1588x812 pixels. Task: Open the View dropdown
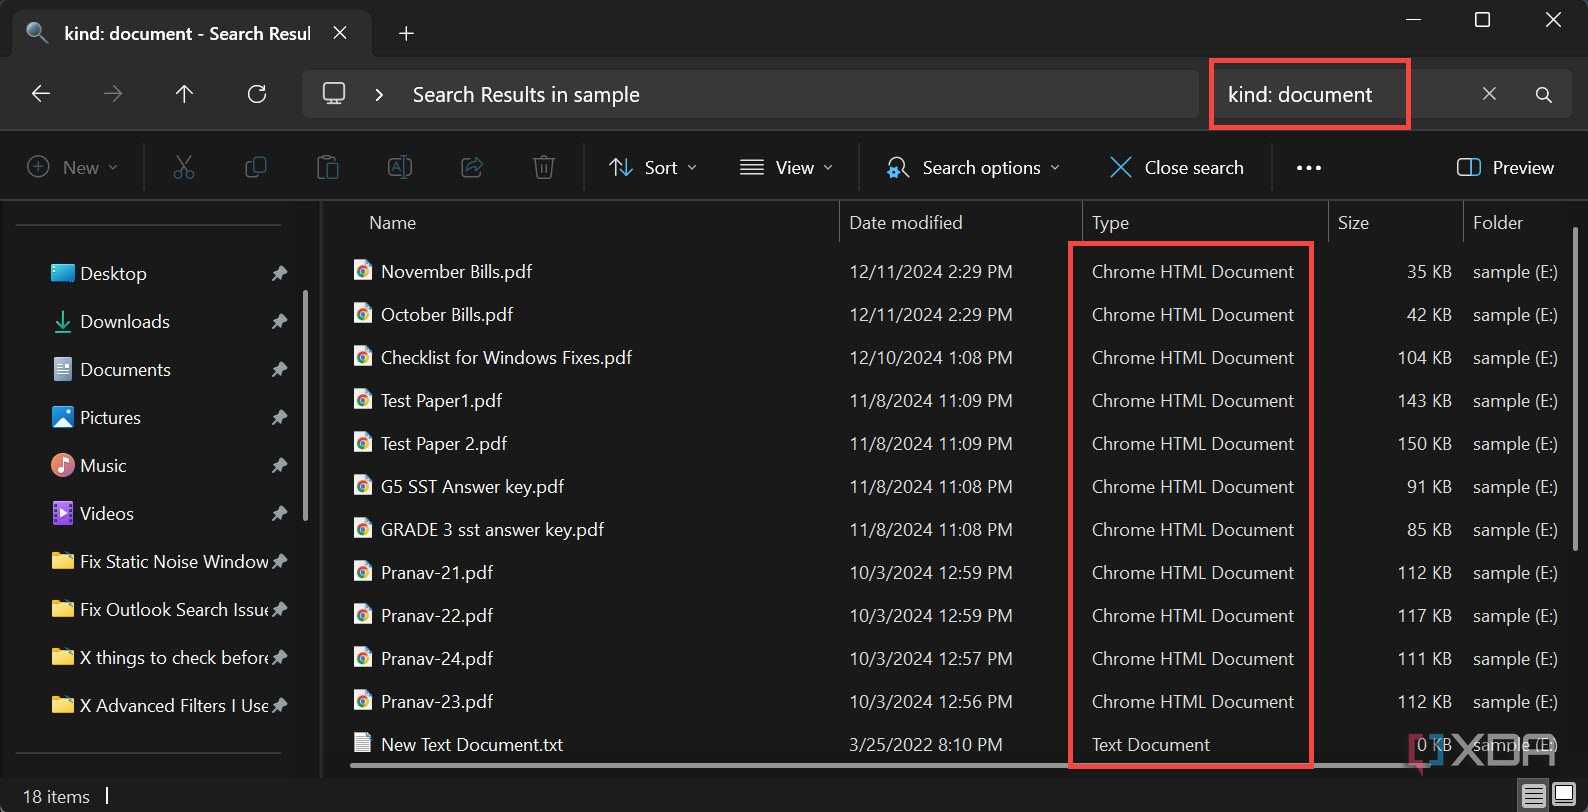click(786, 168)
